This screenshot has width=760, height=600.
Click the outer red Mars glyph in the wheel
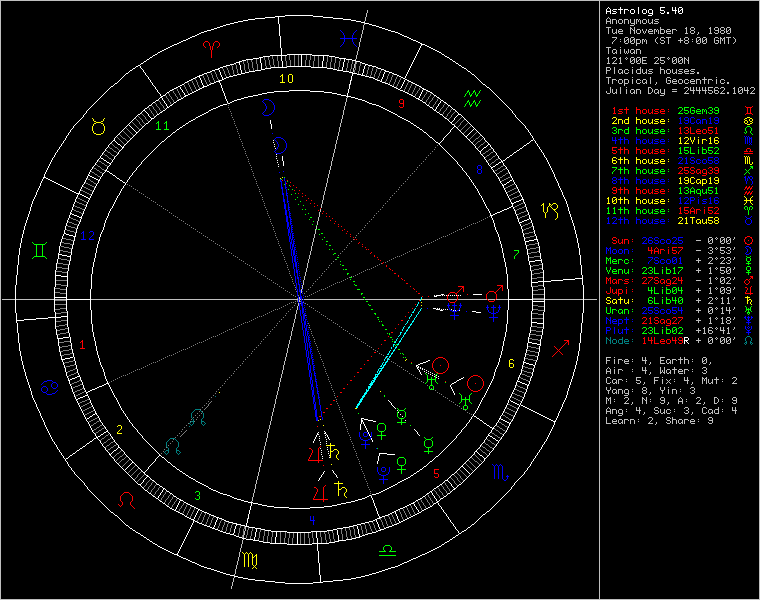pos(494,294)
